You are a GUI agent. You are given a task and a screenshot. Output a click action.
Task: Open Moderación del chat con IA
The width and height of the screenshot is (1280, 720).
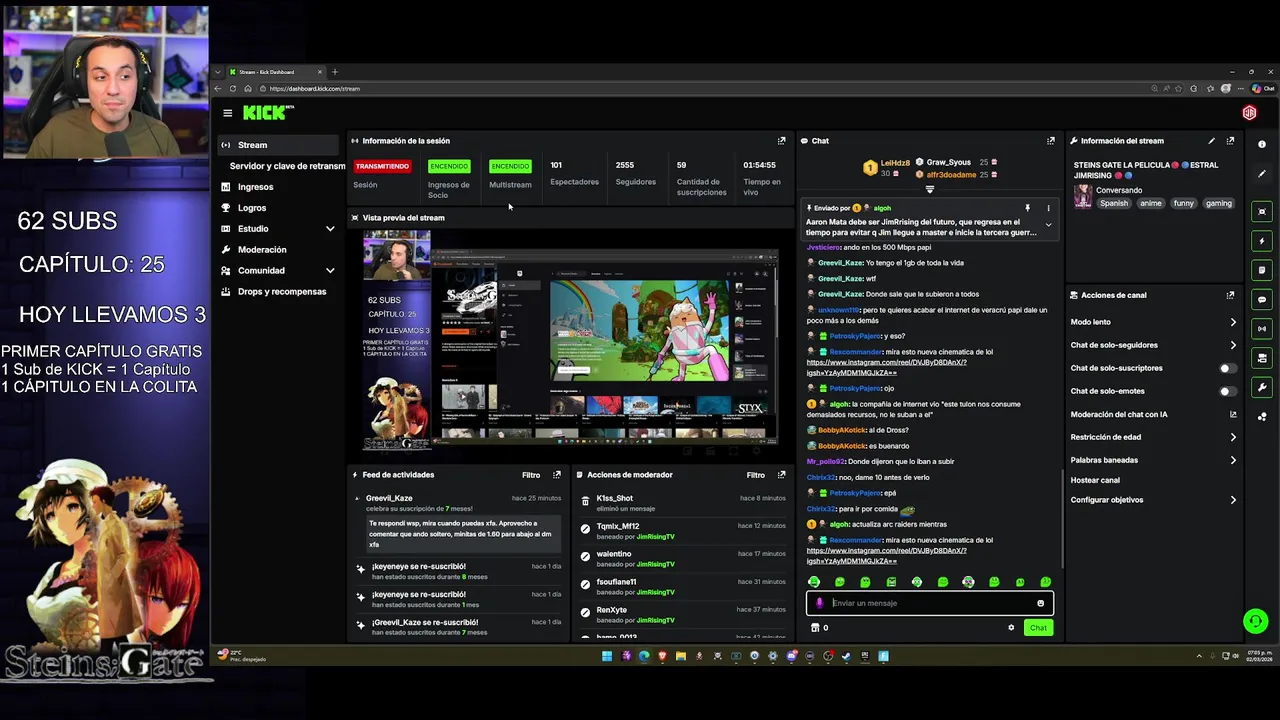coord(1152,414)
